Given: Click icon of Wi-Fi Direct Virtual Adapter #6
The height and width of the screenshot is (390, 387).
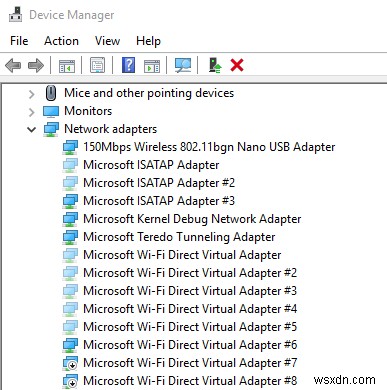Looking at the screenshot, I should (x=70, y=345).
